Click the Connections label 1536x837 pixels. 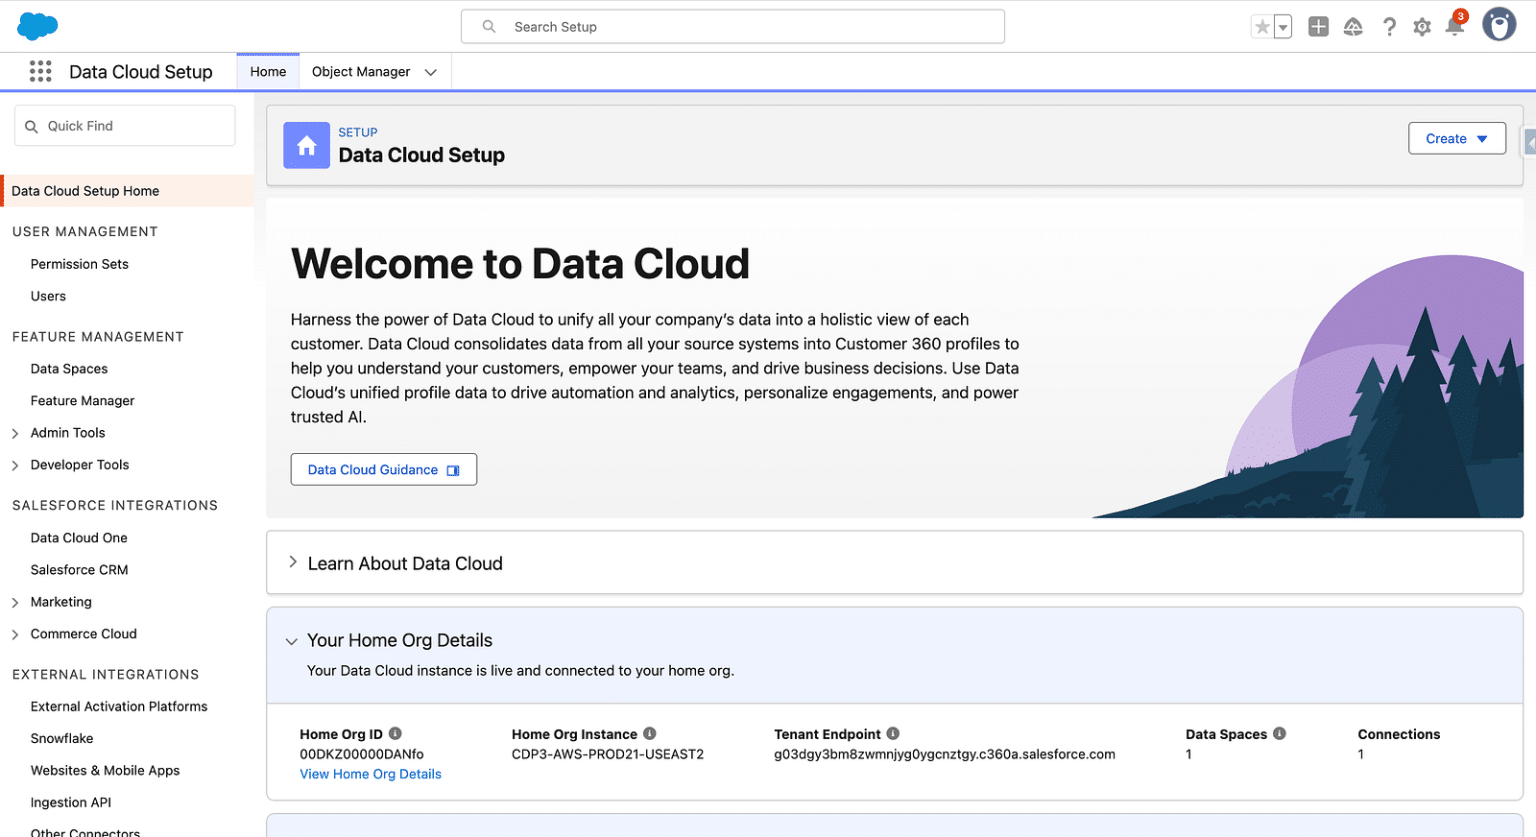[1399, 734]
